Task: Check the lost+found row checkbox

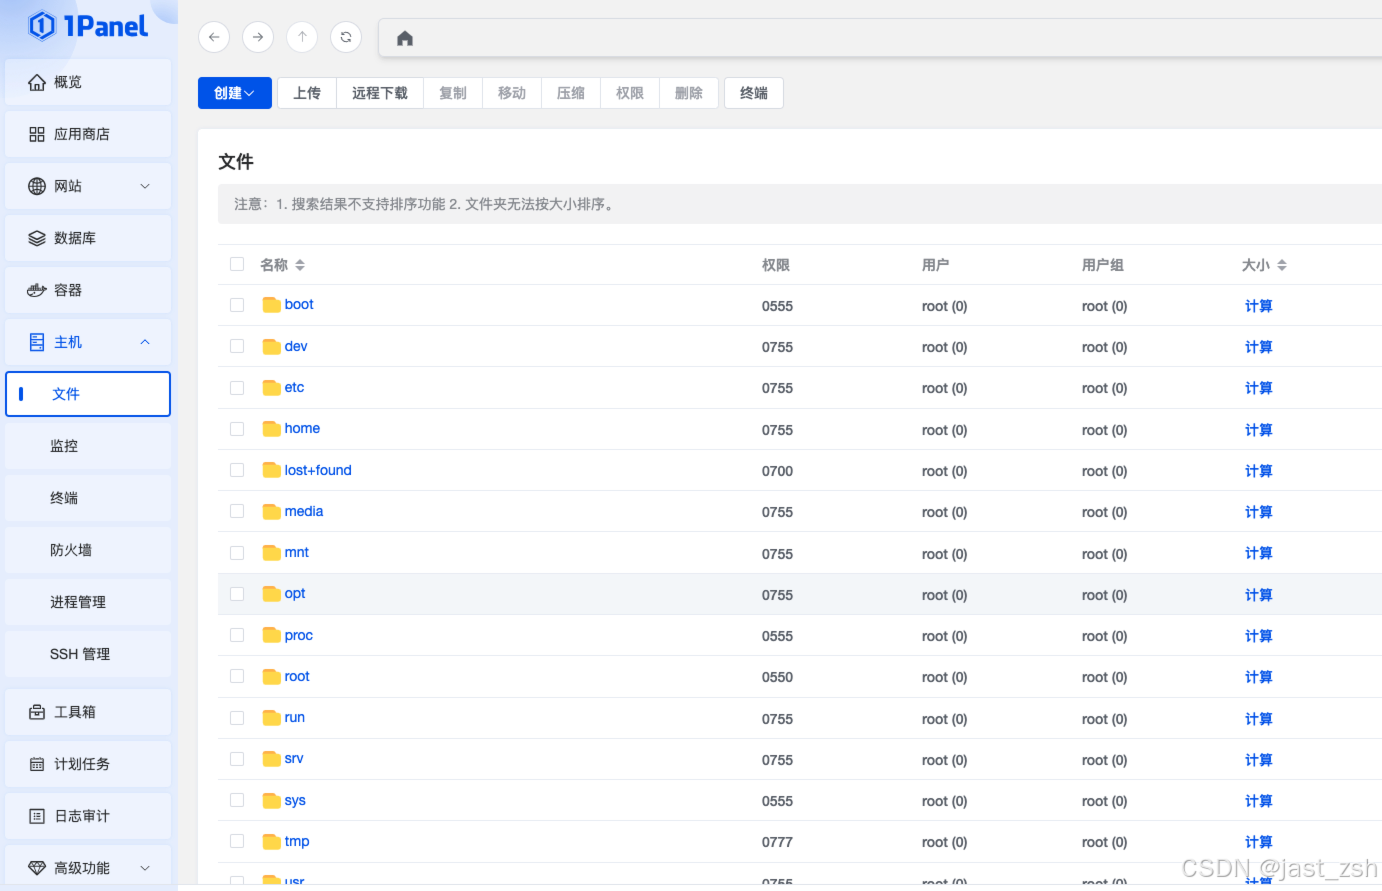Action: pos(237,470)
